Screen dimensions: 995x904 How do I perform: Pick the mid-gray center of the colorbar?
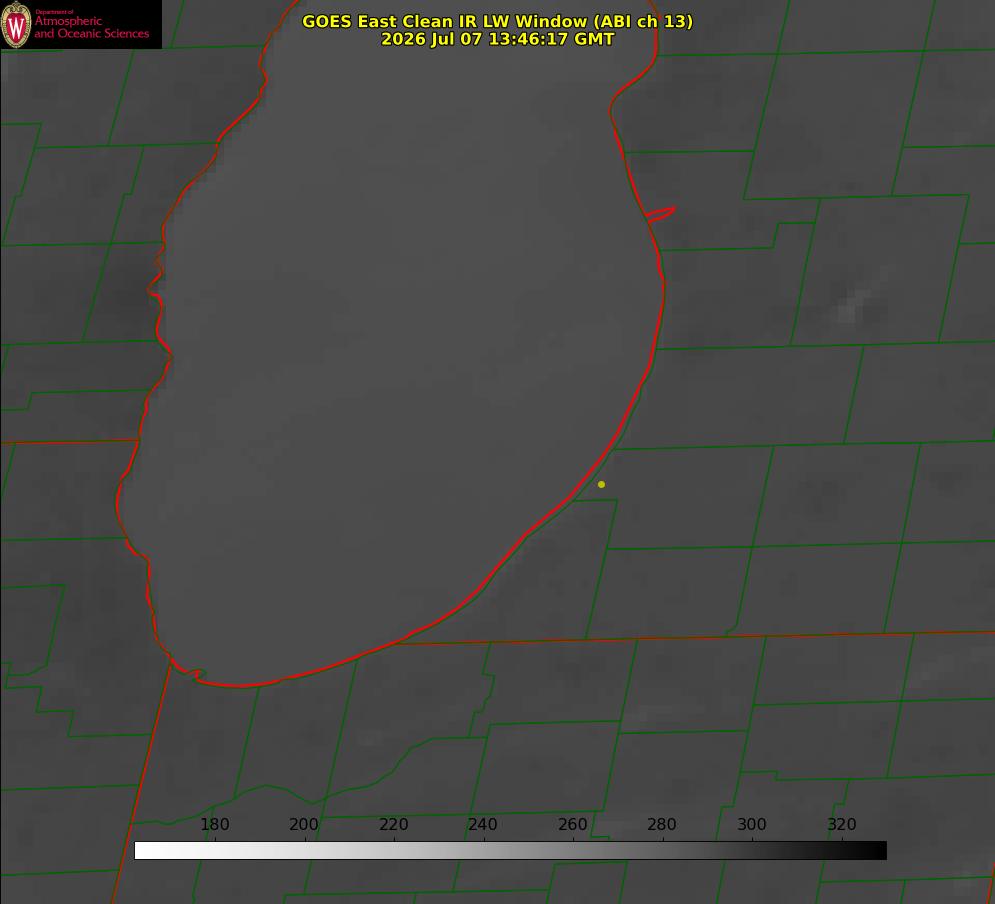(510, 851)
